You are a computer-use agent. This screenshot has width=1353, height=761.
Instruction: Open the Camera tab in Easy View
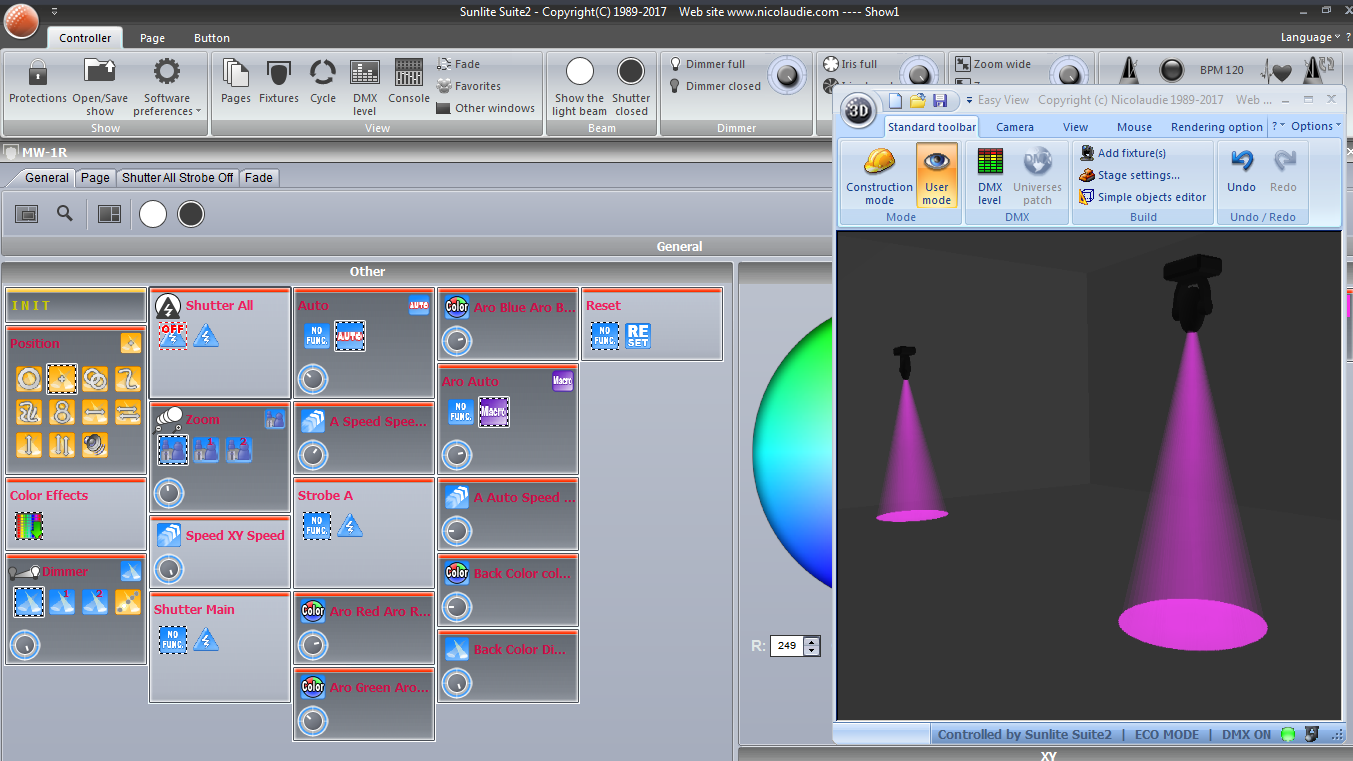[1015, 127]
